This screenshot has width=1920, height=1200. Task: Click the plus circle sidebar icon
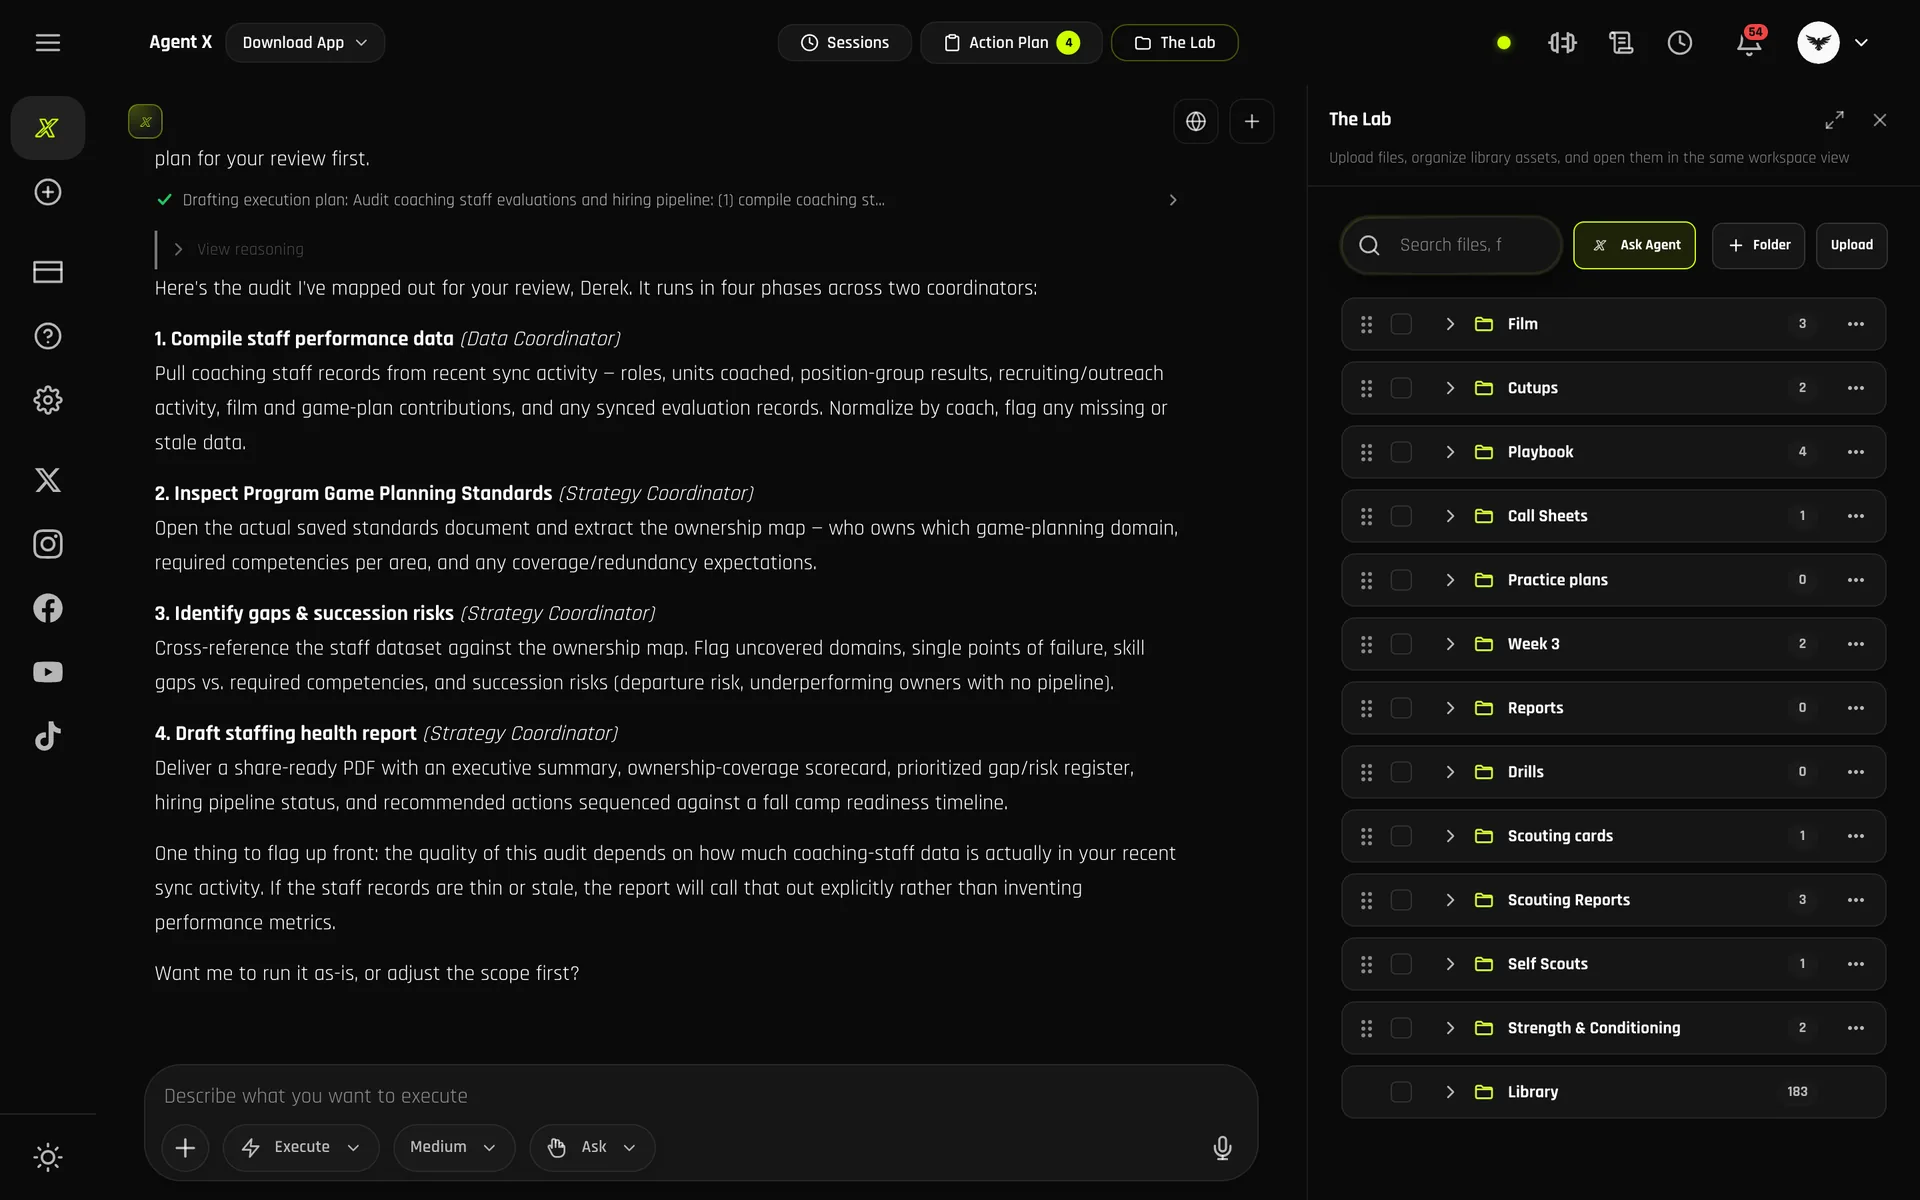[48, 192]
